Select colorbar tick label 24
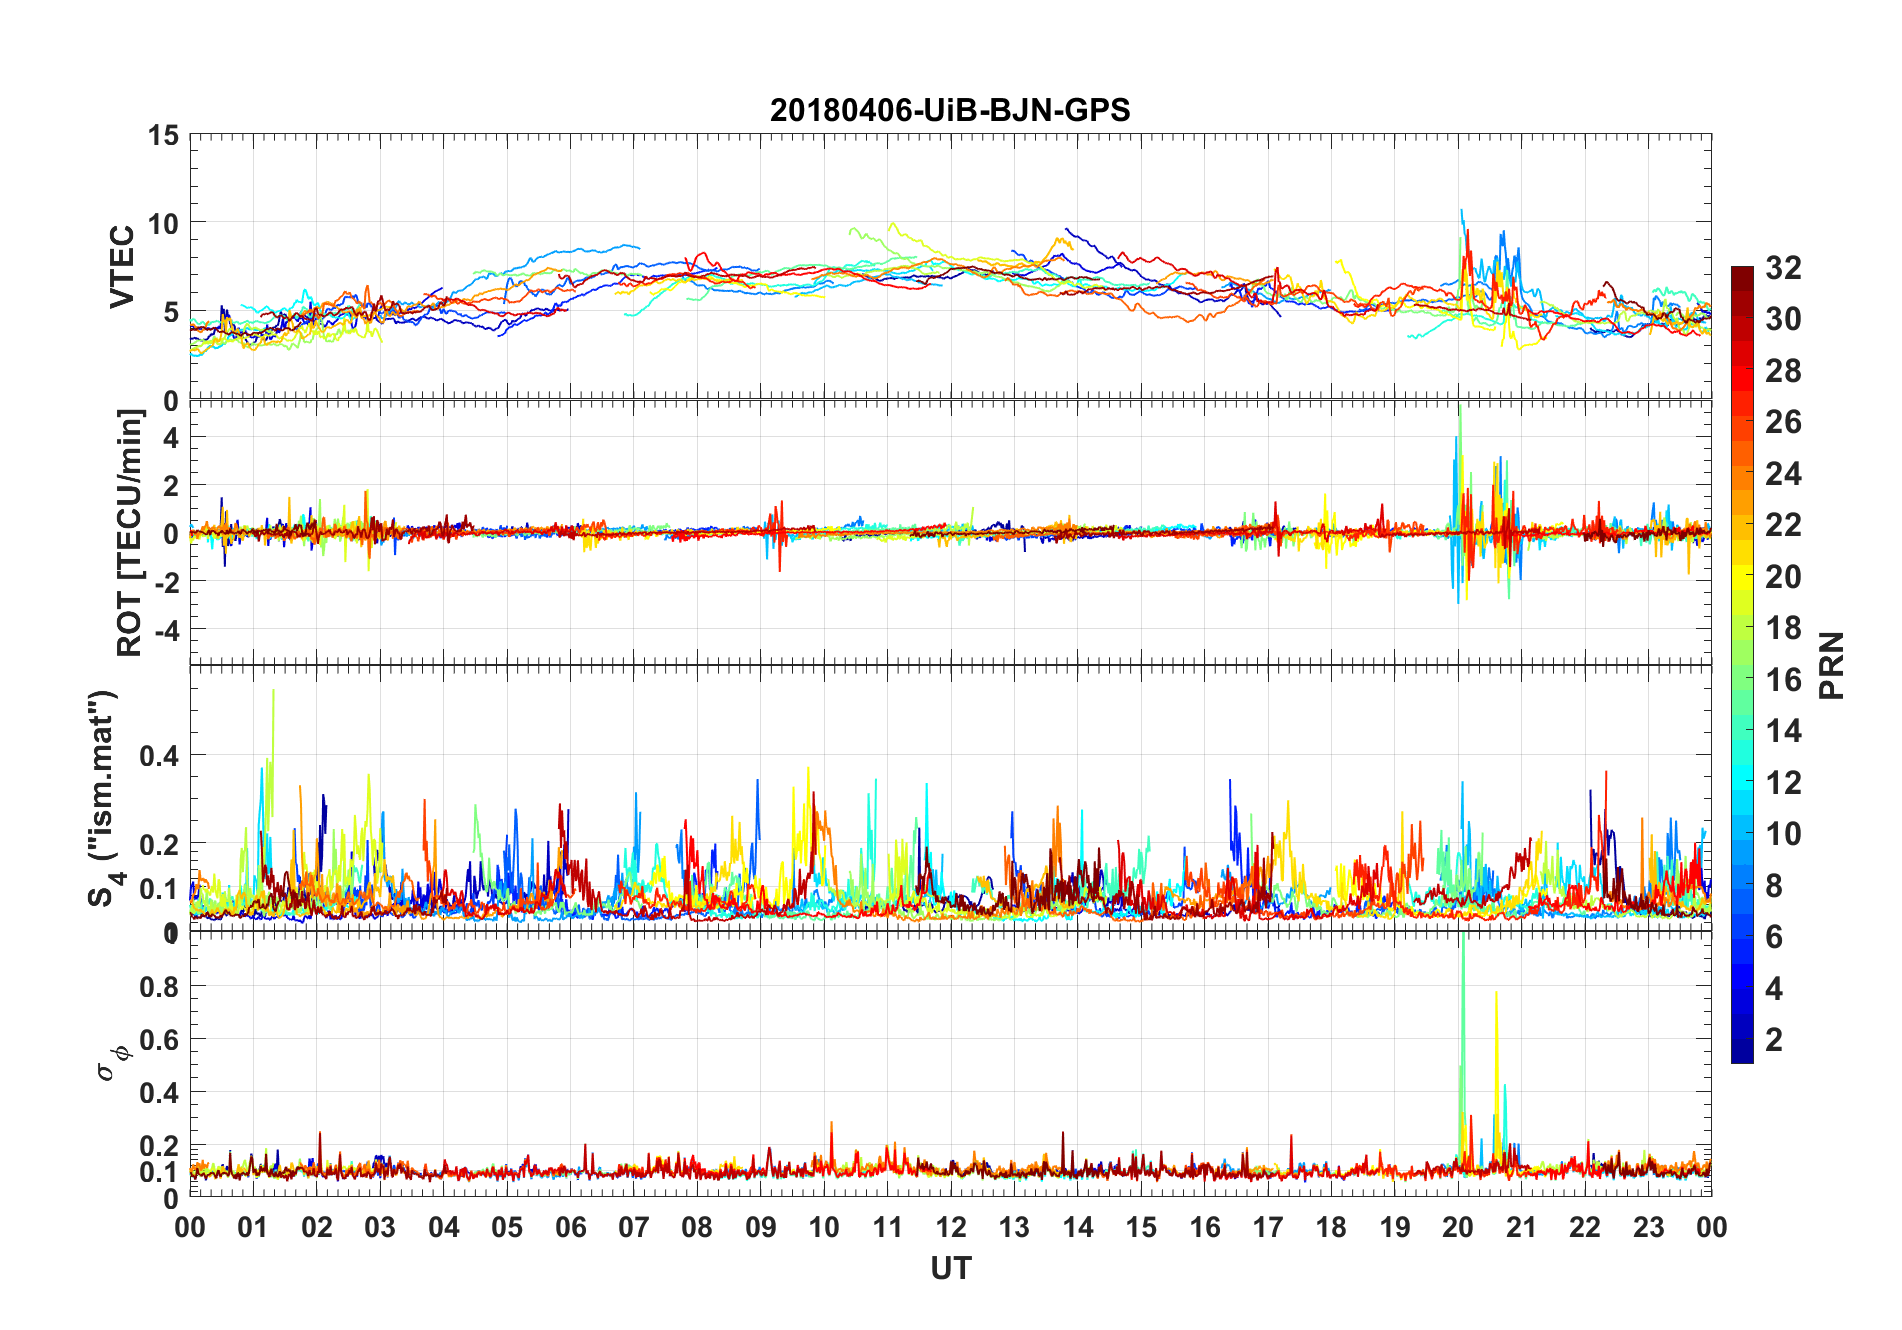Viewport: 1902px width, 1330px height. (x=1783, y=474)
